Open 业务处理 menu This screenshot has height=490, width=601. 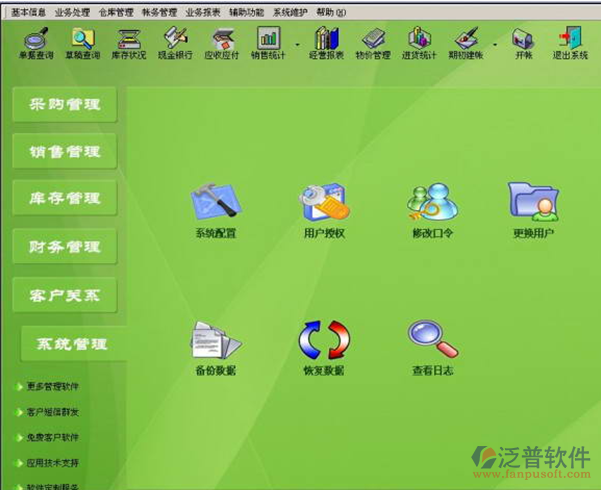[72, 13]
